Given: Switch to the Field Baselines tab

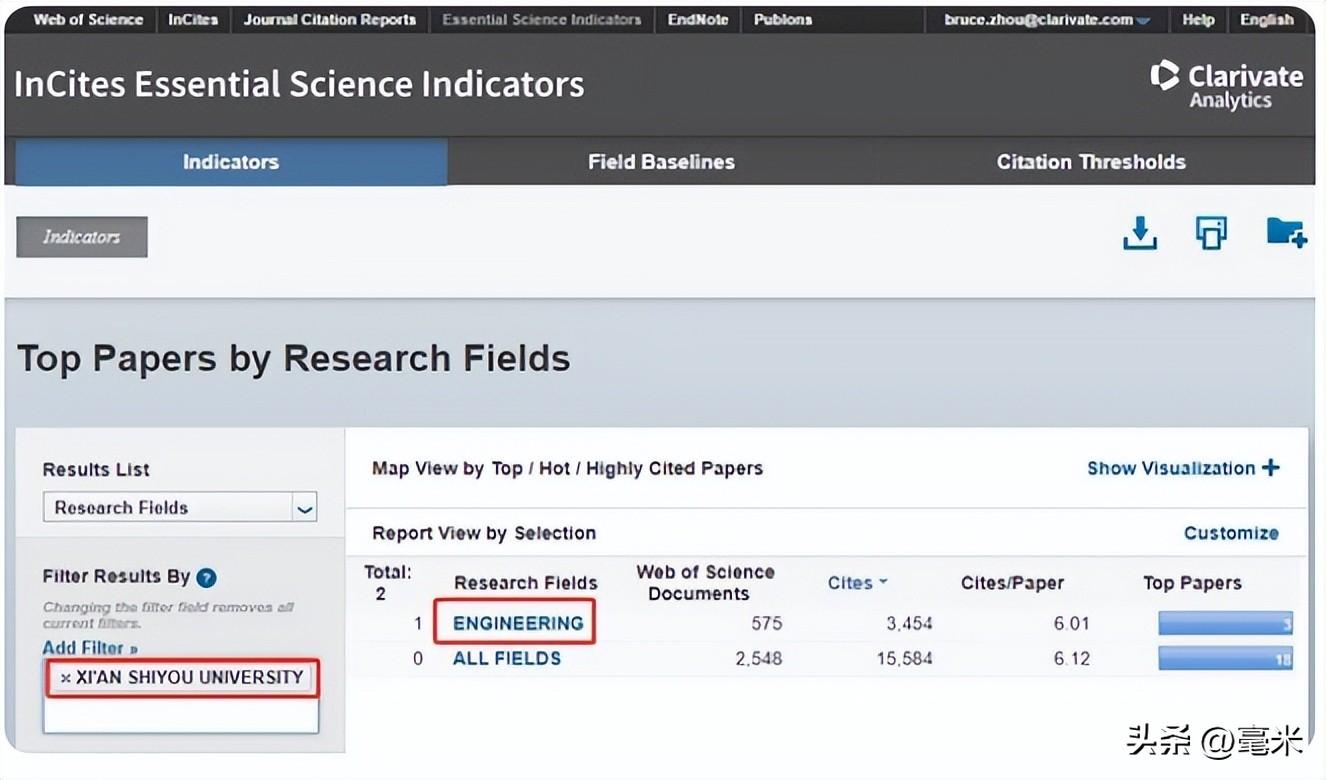Looking at the screenshot, I should [x=661, y=162].
